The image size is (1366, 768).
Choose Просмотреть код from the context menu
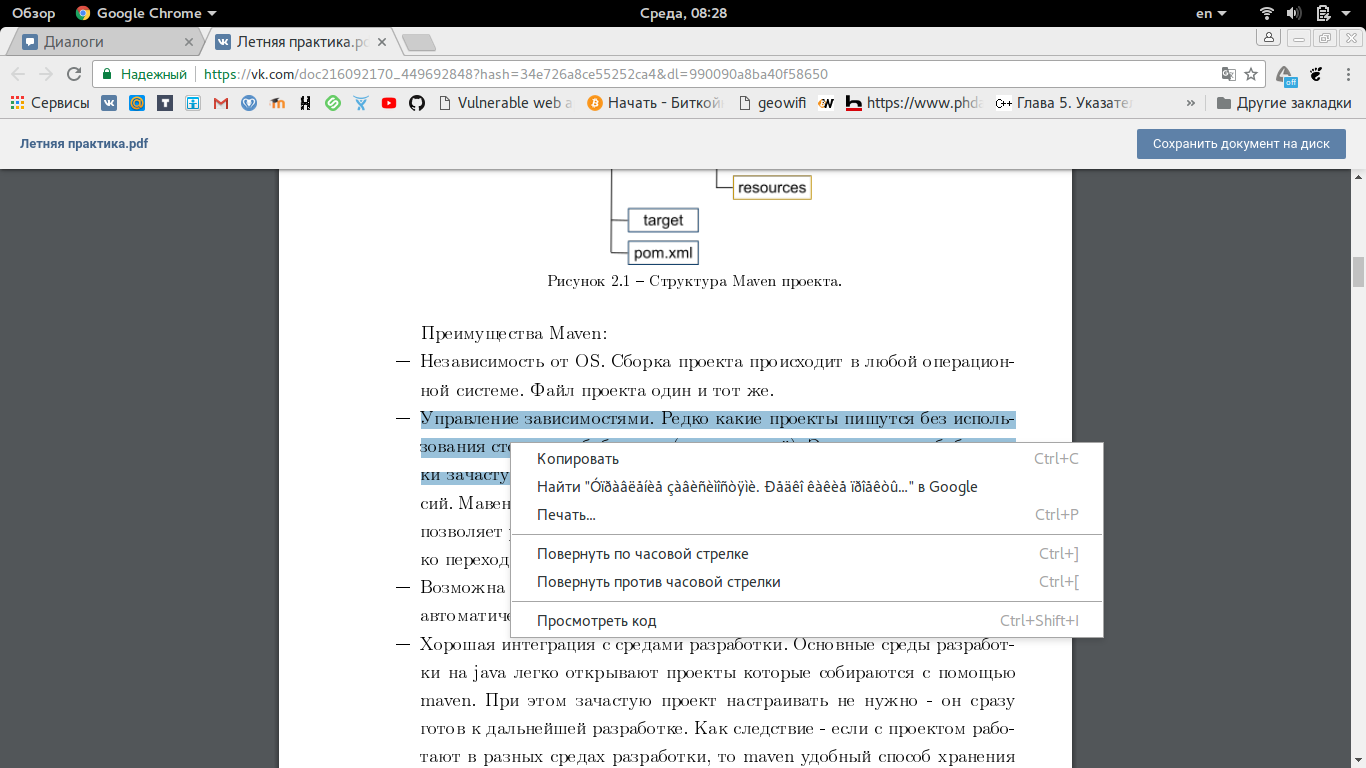pos(806,621)
